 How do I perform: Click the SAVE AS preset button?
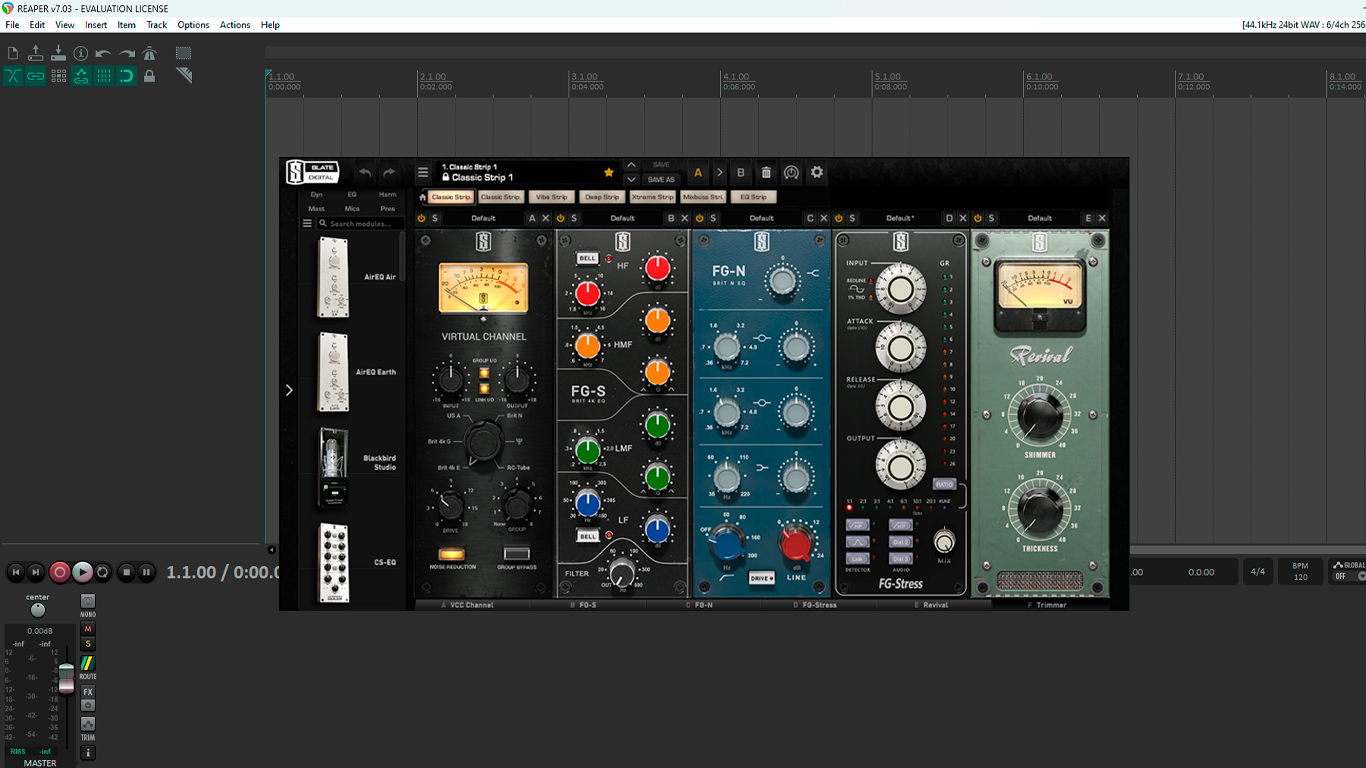coord(661,180)
